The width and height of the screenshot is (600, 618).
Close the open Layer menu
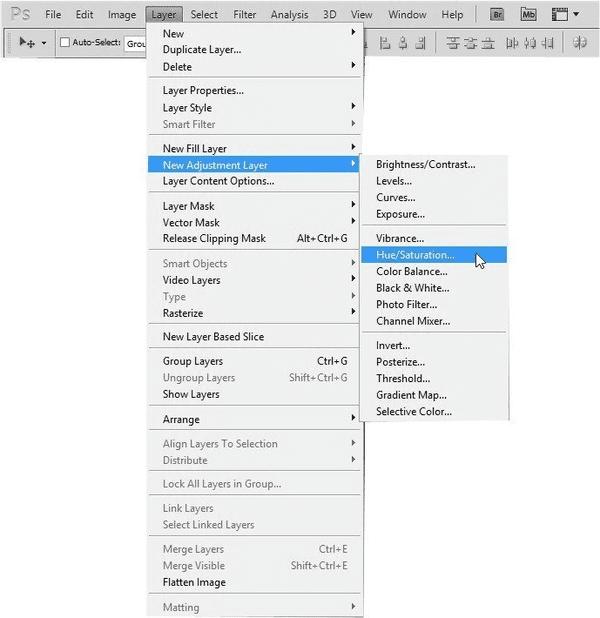point(164,15)
